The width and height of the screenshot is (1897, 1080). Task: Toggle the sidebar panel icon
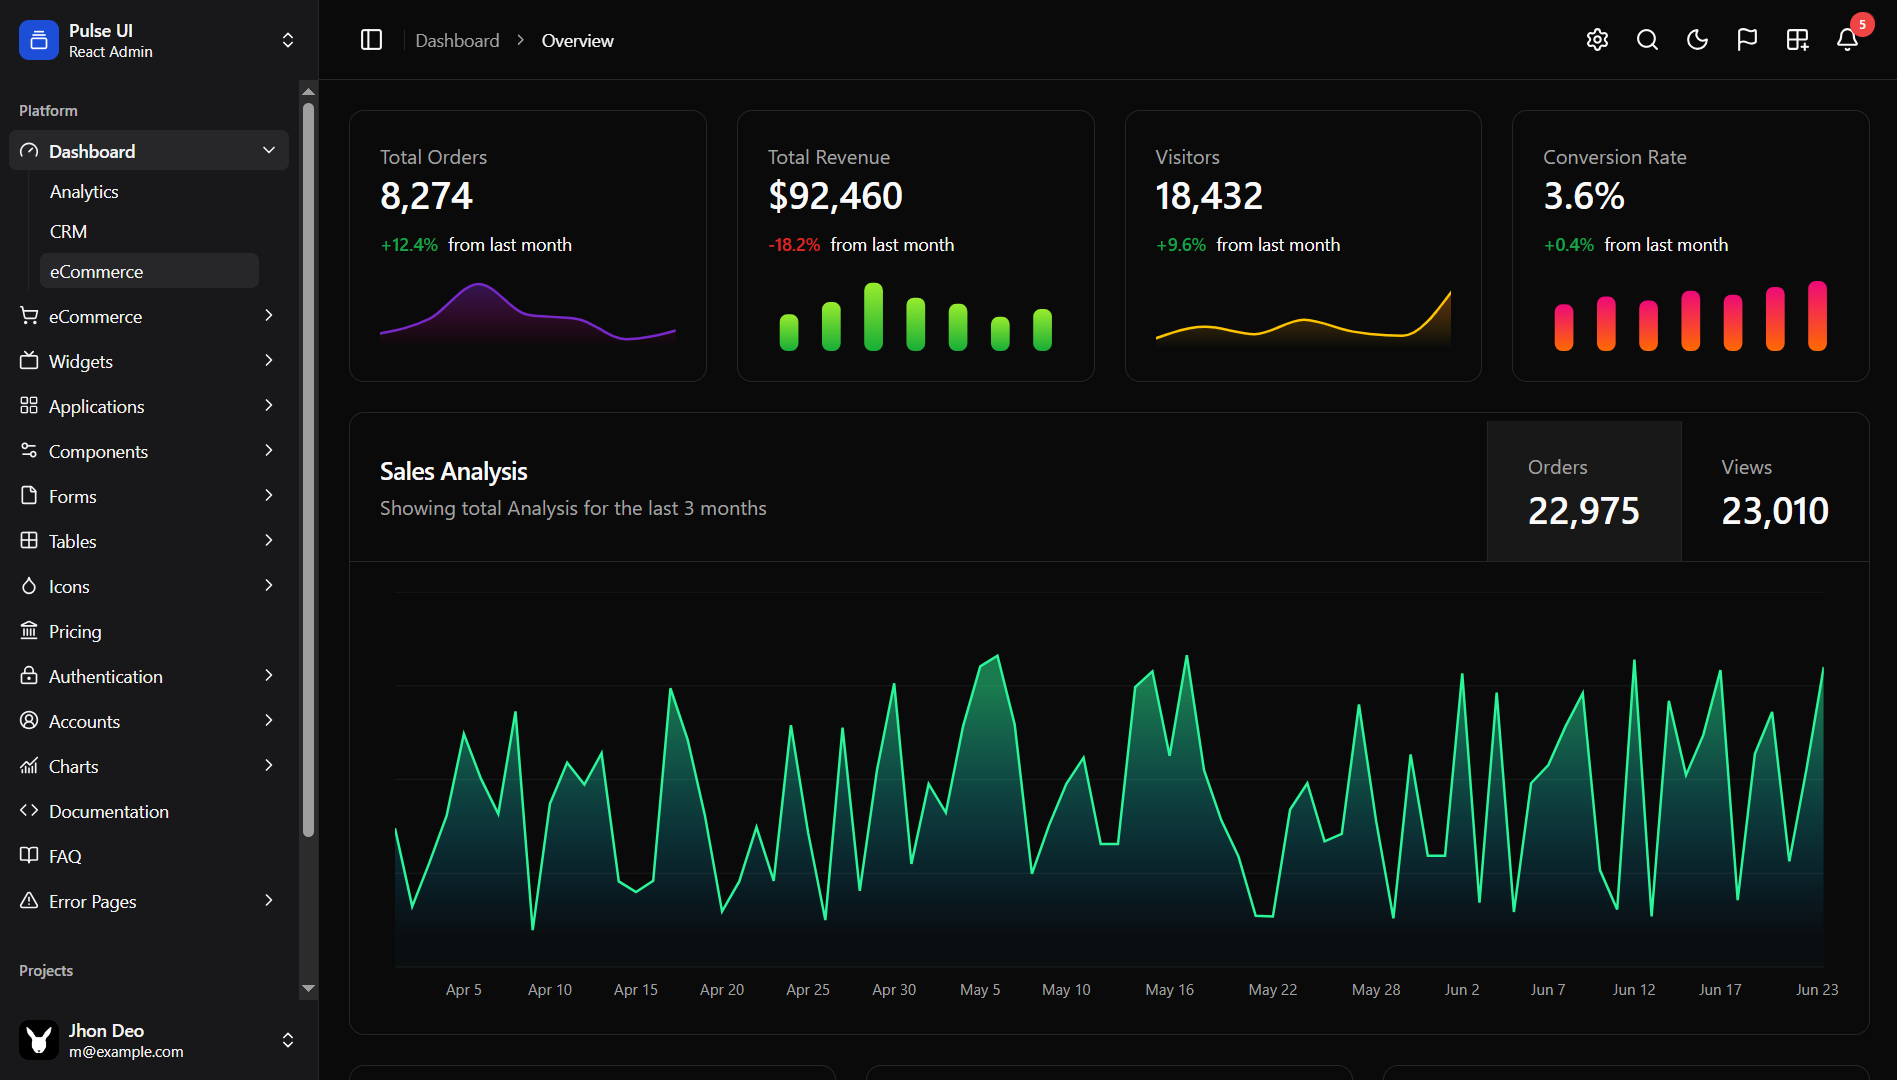[371, 40]
